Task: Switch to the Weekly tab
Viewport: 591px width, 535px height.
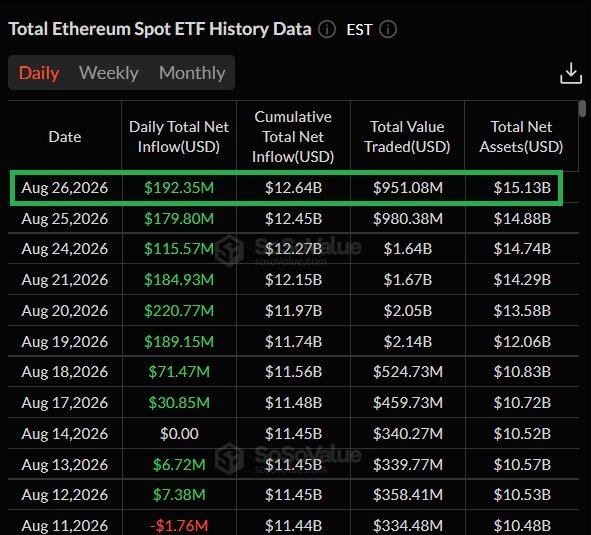Action: pyautogui.click(x=109, y=73)
